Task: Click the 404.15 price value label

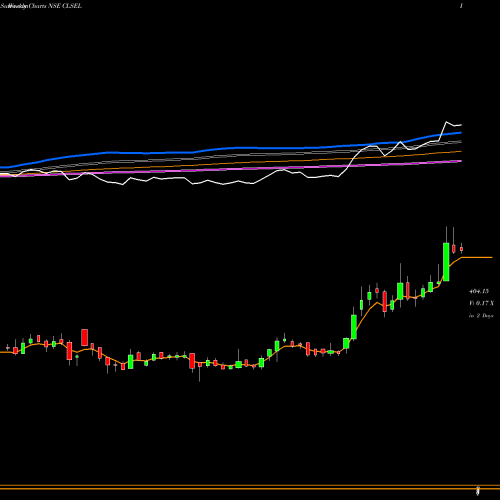Action: point(479,291)
